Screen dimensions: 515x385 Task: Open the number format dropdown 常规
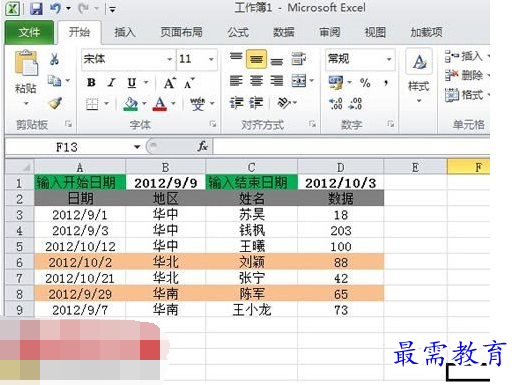[x=389, y=59]
